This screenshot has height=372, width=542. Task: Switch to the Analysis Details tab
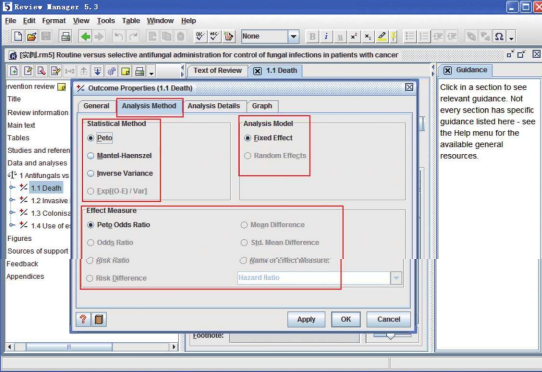click(214, 106)
